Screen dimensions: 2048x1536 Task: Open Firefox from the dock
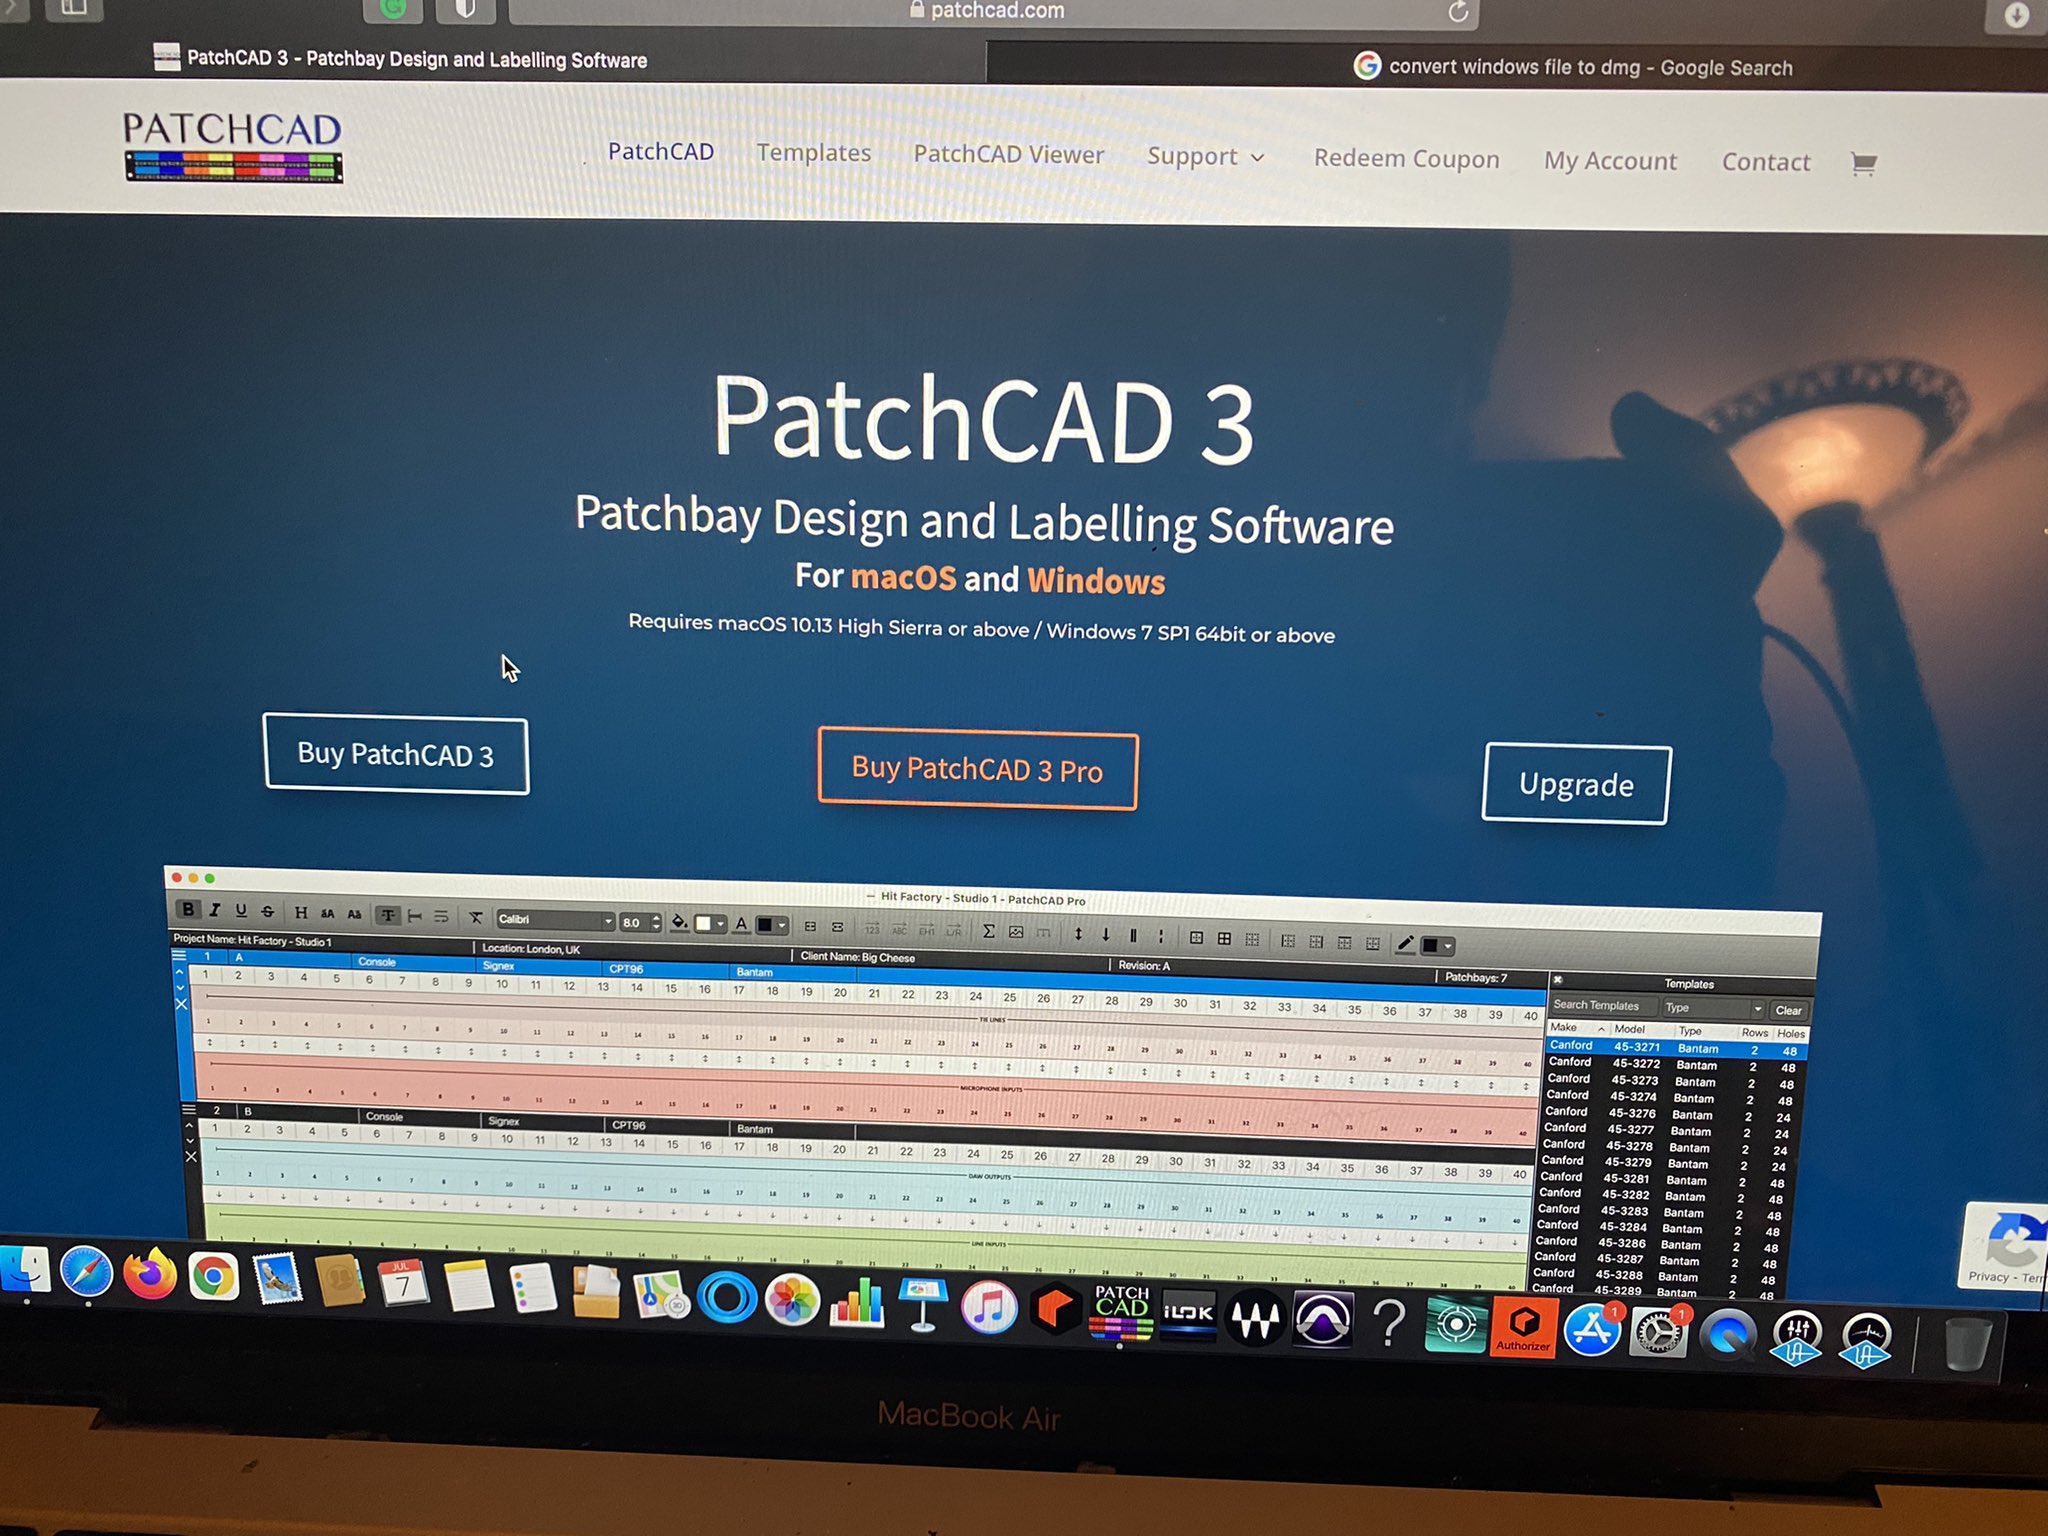pyautogui.click(x=150, y=1275)
